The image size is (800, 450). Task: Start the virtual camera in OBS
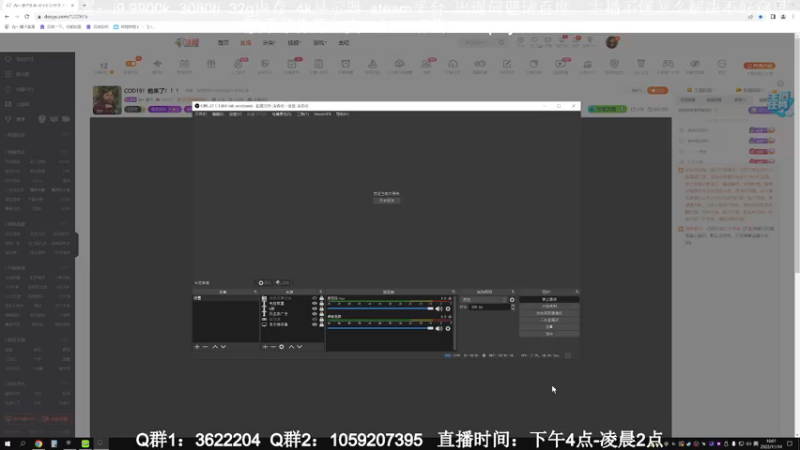549,313
